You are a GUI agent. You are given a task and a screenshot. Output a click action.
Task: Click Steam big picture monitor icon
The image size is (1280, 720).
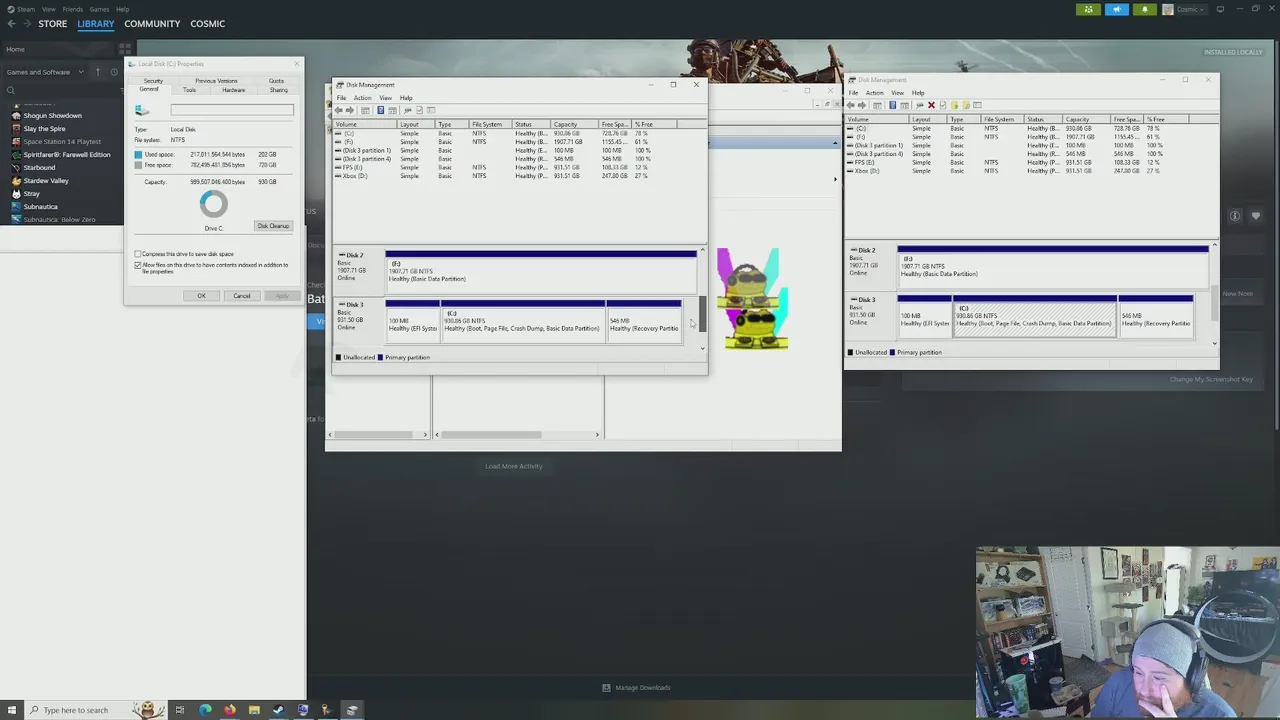[x=1220, y=9]
